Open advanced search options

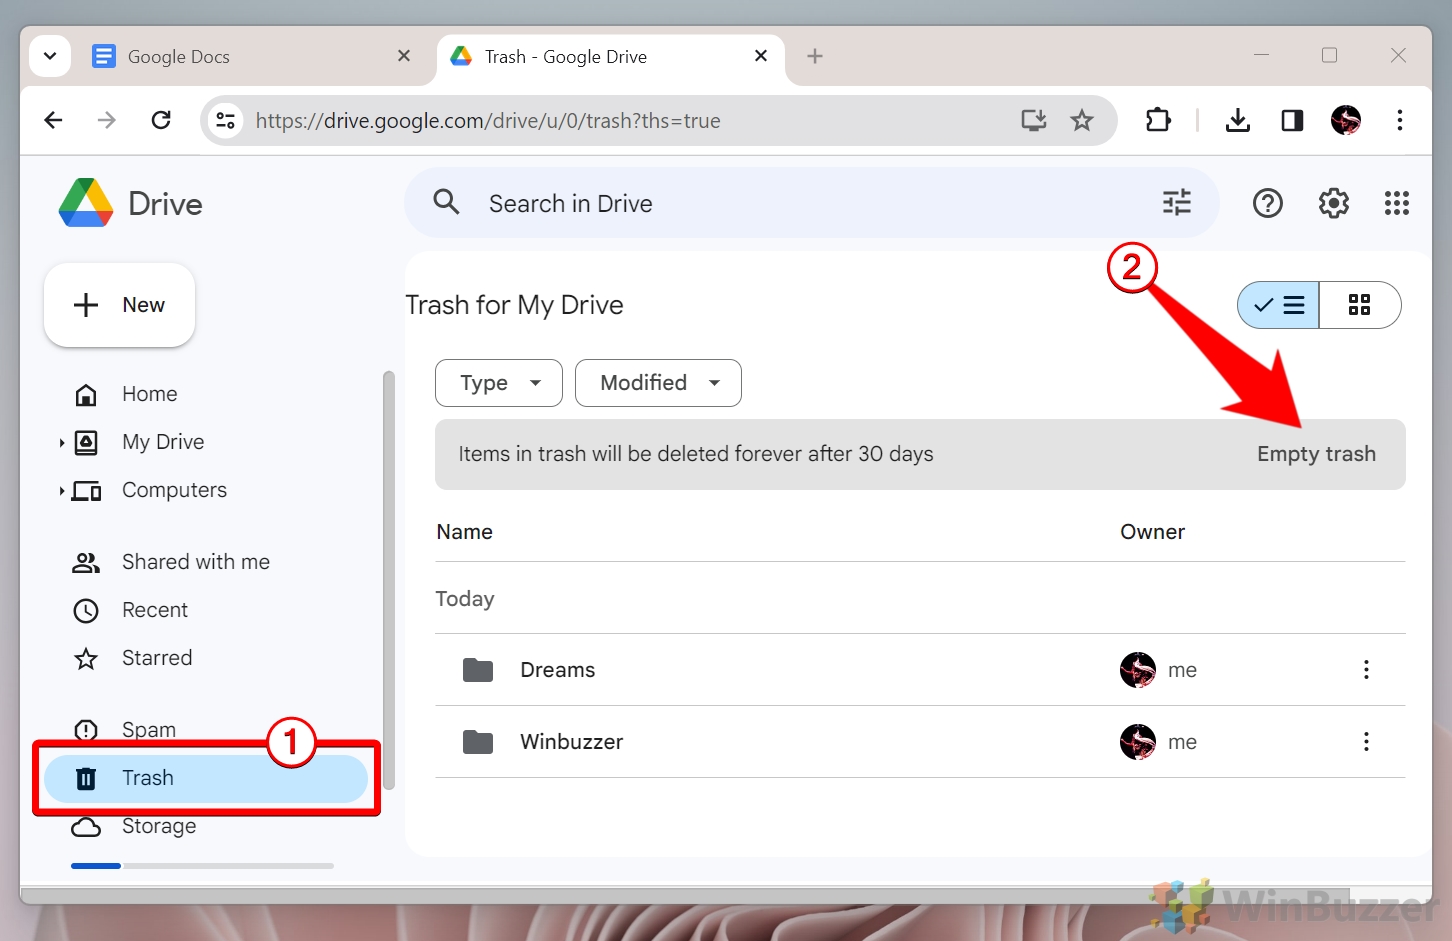1177,203
